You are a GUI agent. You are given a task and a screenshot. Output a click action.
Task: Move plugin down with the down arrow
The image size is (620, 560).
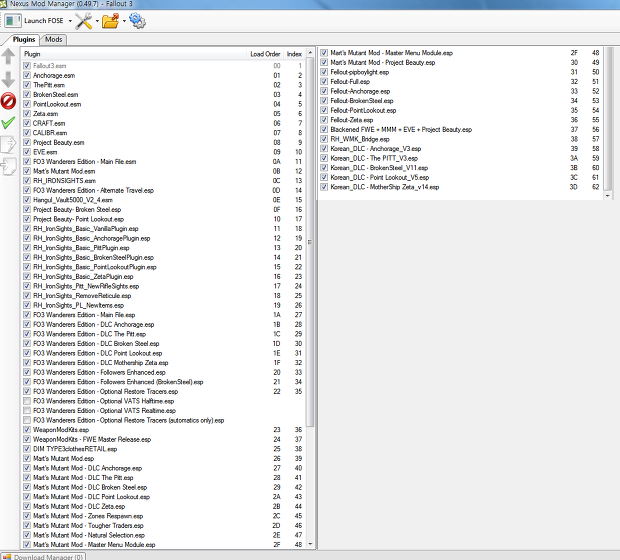8,79
